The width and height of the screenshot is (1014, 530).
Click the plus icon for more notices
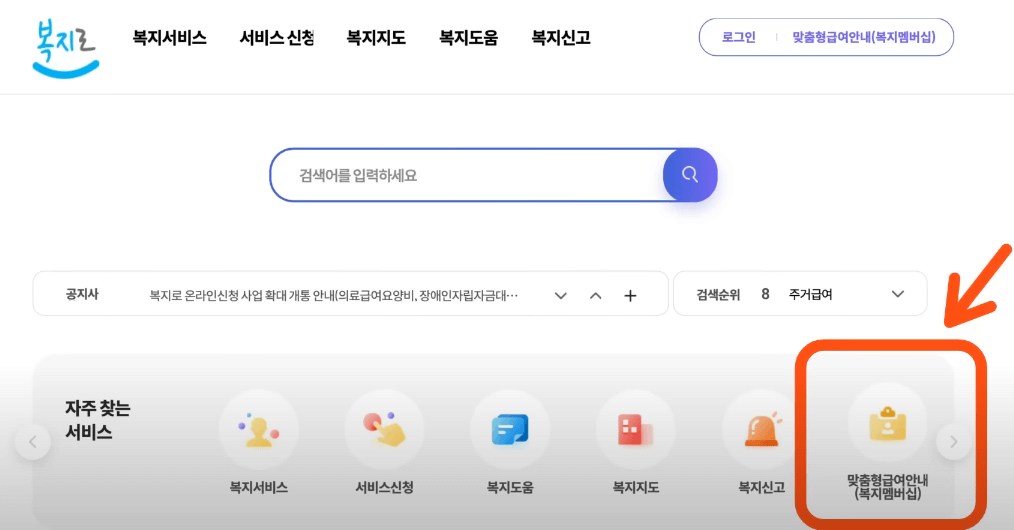point(630,295)
